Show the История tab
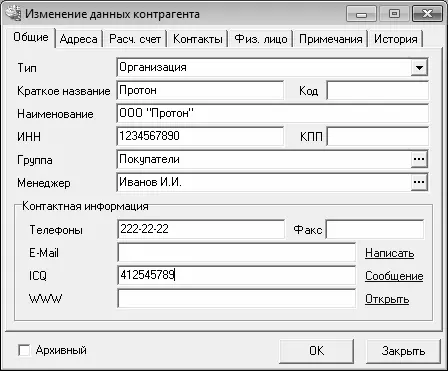This screenshot has width=448, height=371. tap(395, 39)
